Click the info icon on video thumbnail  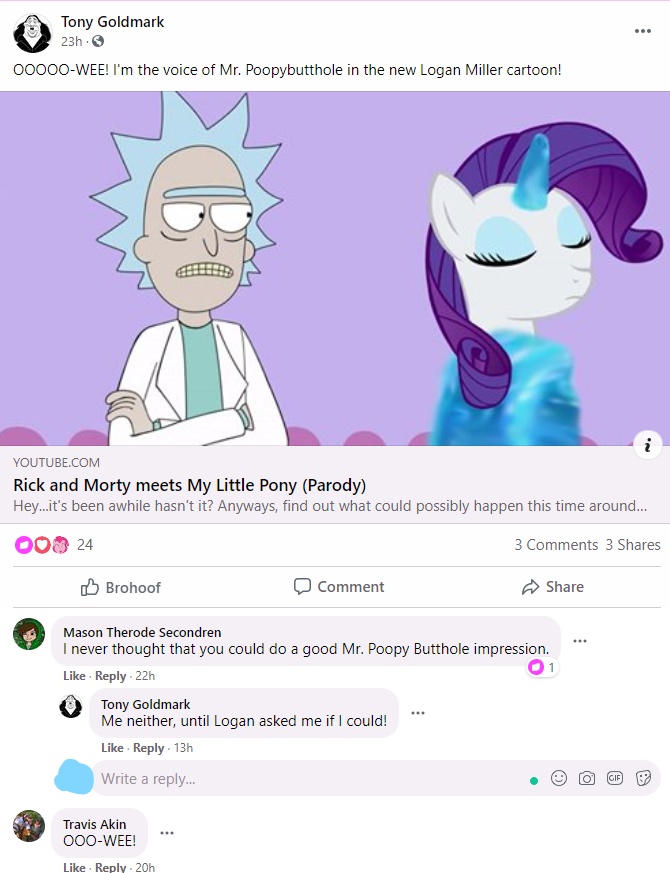[x=647, y=445]
